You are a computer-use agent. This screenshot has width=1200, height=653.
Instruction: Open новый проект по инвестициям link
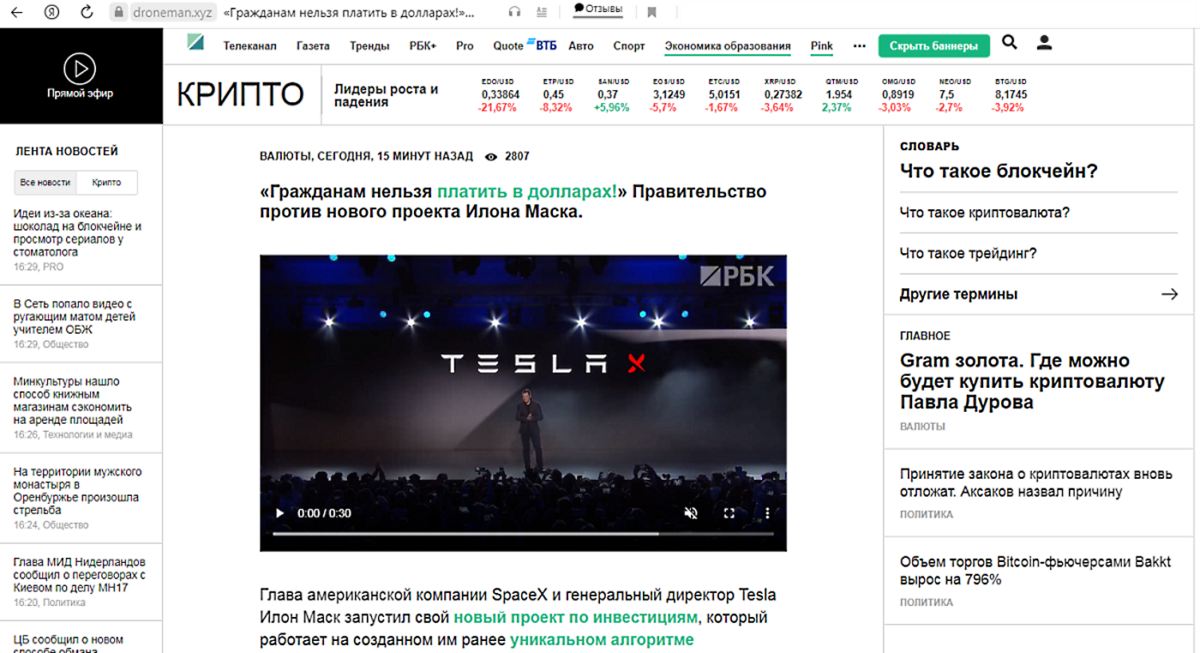click(575, 618)
